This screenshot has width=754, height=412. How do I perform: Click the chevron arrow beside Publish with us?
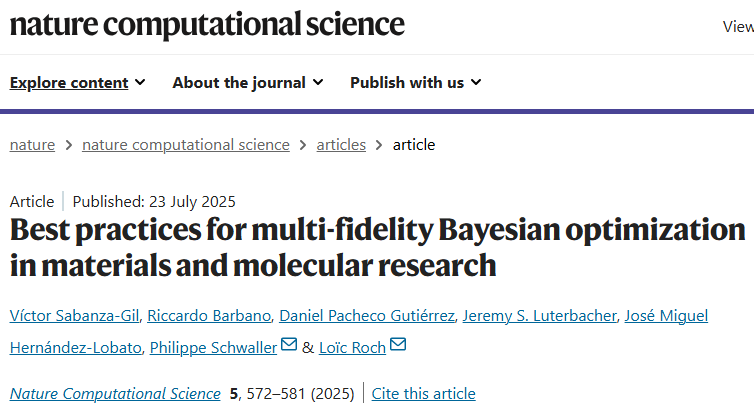476,83
